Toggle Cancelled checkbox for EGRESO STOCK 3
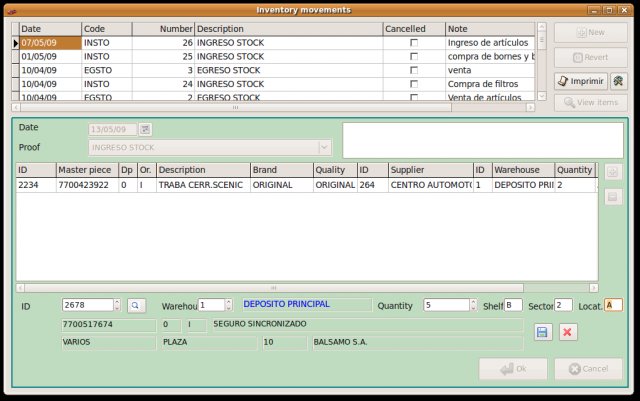The image size is (640, 401). 414,70
